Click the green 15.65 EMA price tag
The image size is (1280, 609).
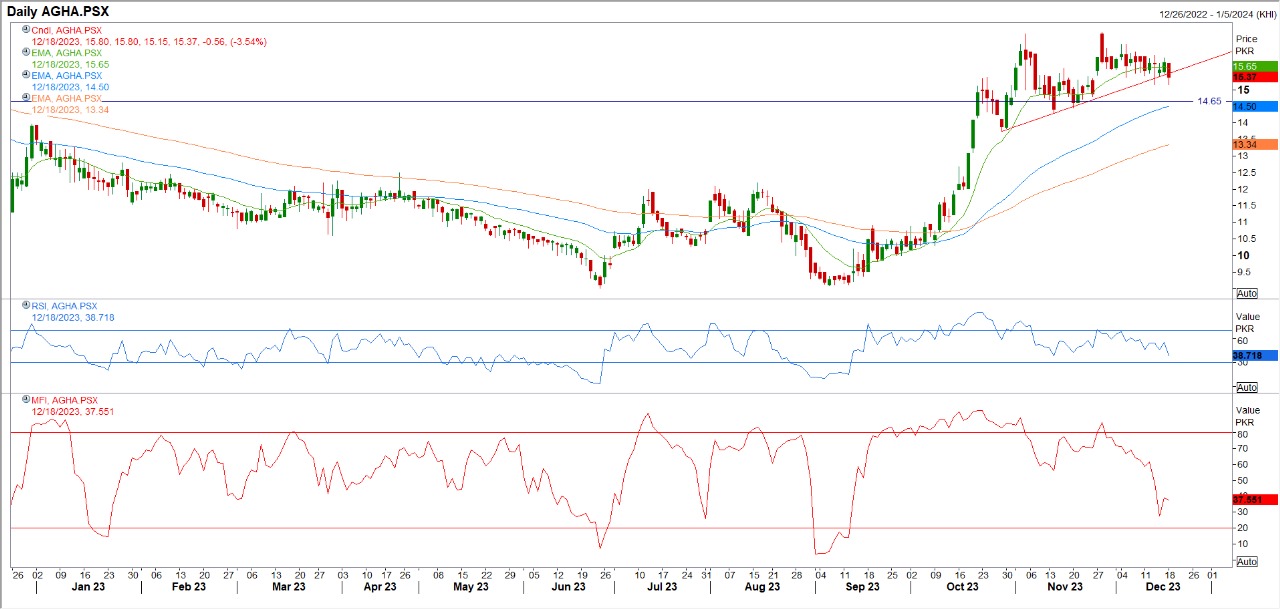click(x=1254, y=66)
